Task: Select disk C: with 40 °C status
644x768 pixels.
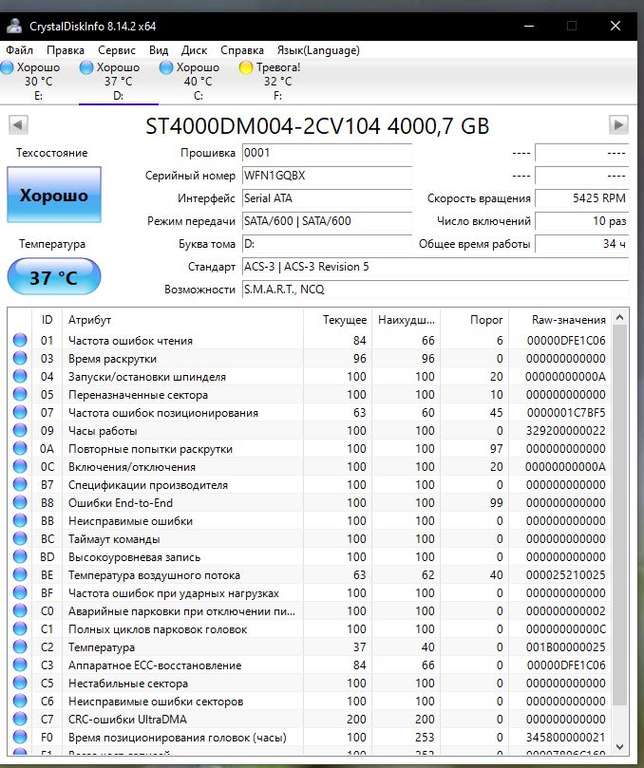Action: tap(198, 81)
